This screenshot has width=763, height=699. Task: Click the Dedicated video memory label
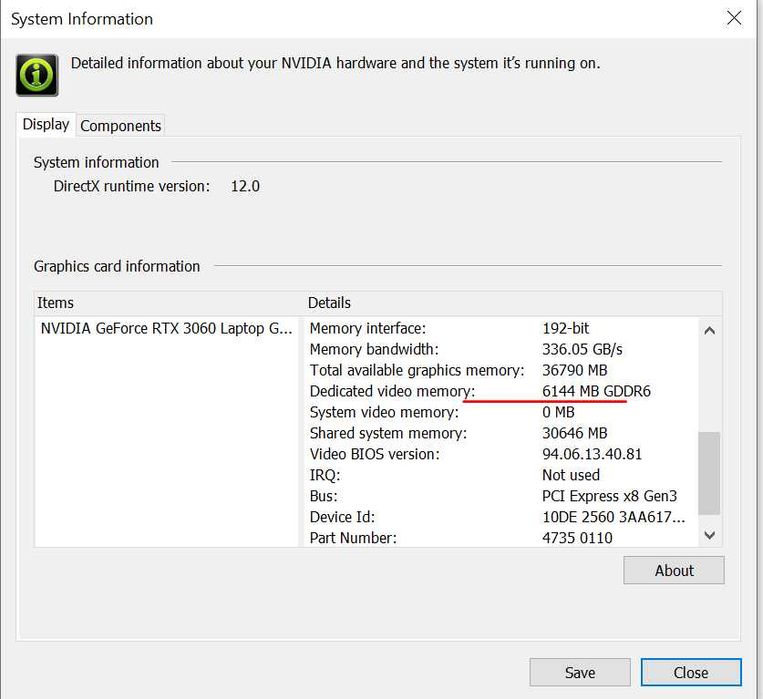click(392, 391)
